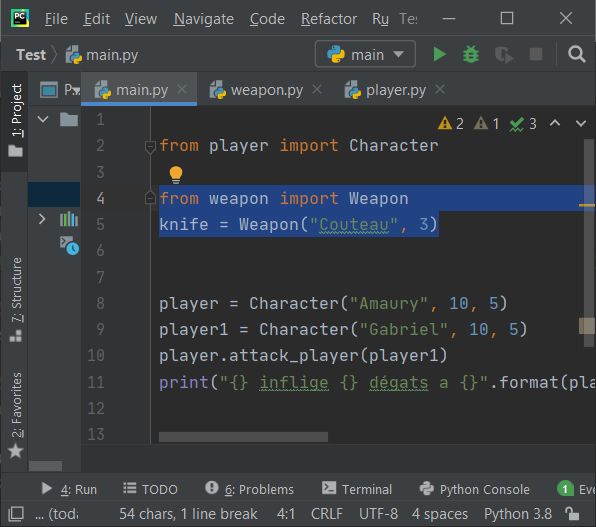
Task: Click the project view window icon
Action: pos(49,90)
